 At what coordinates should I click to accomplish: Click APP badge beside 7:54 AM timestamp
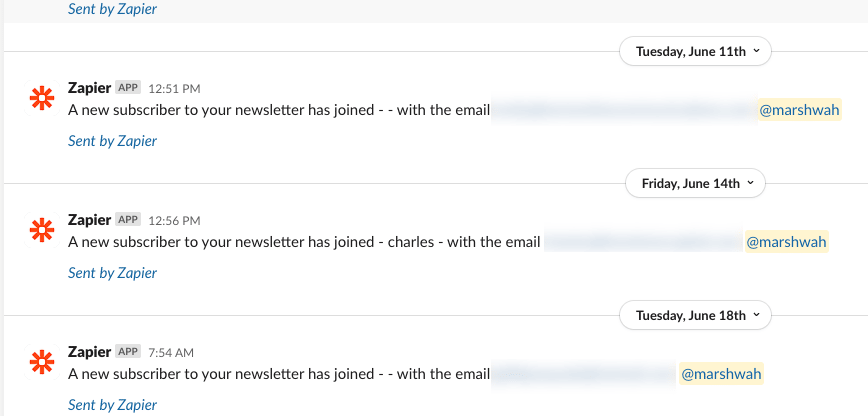(x=128, y=351)
